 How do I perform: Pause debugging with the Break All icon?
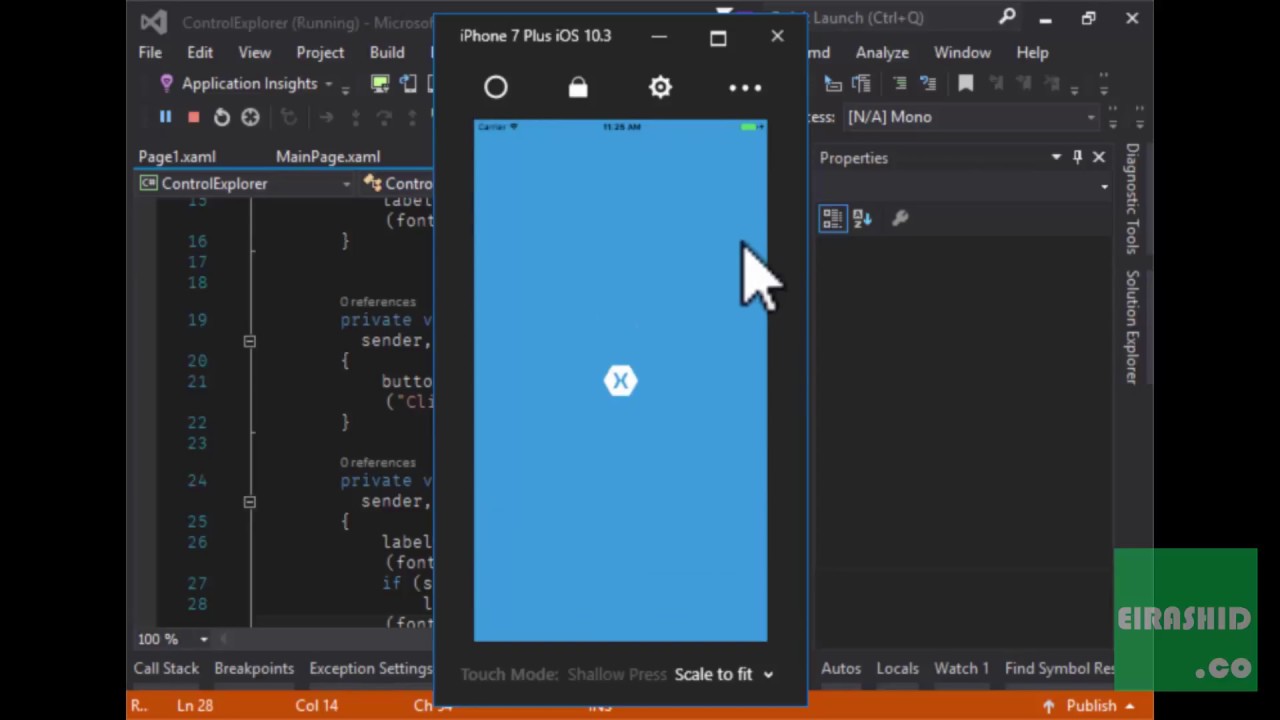(x=165, y=117)
